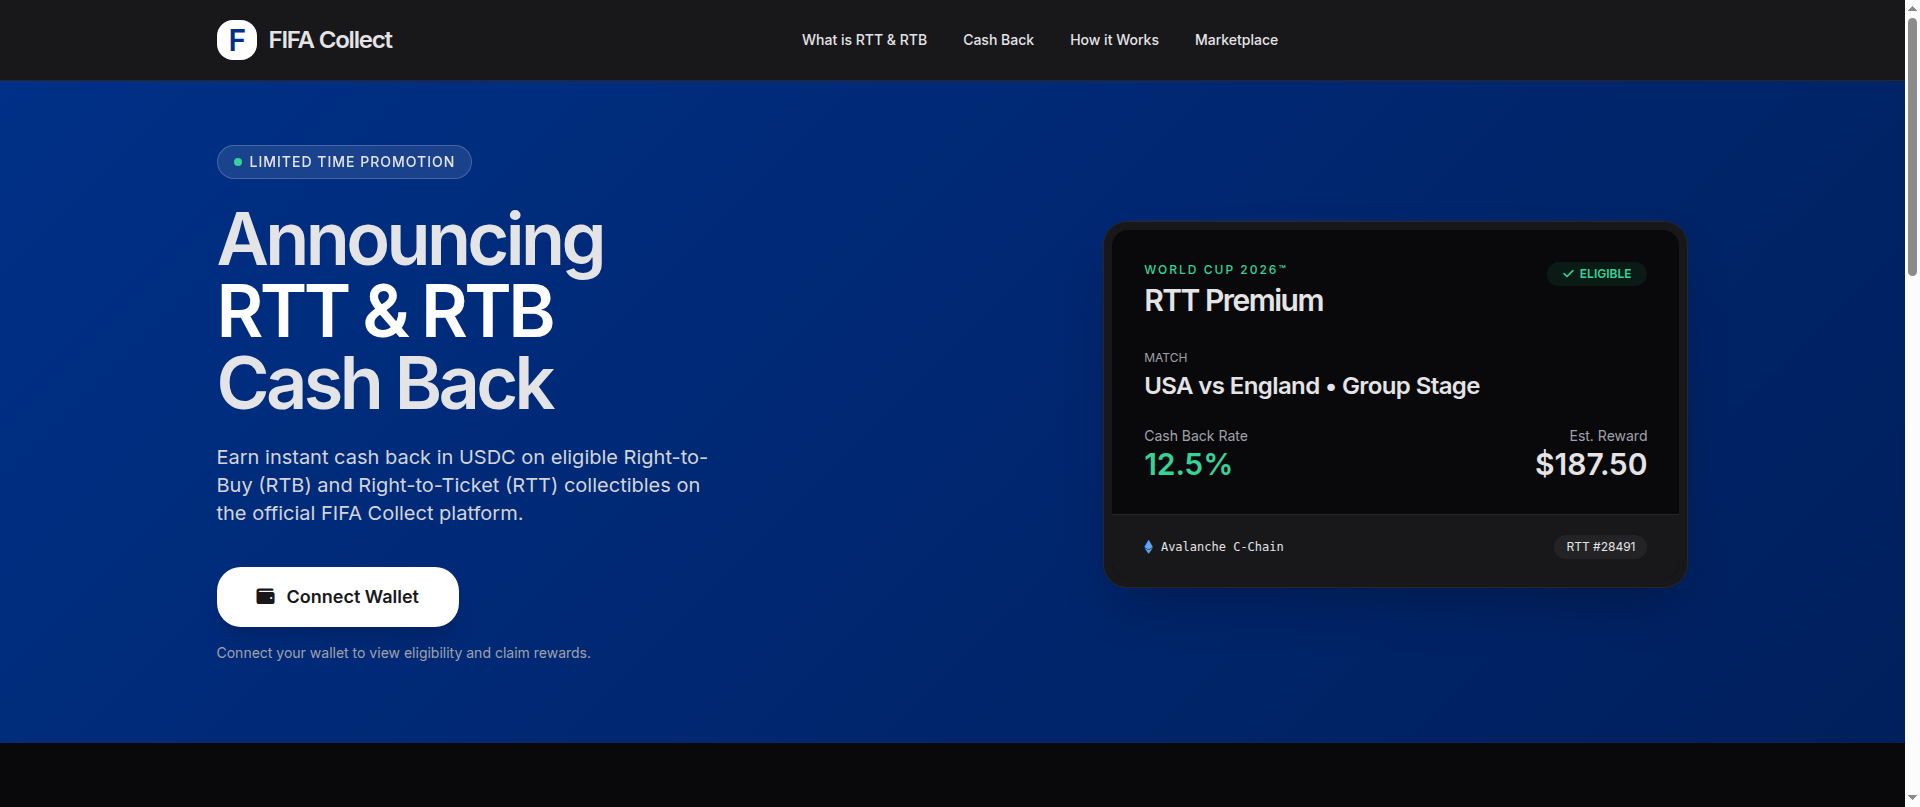
Task: Click the MATCH label on the card
Action: coord(1165,358)
